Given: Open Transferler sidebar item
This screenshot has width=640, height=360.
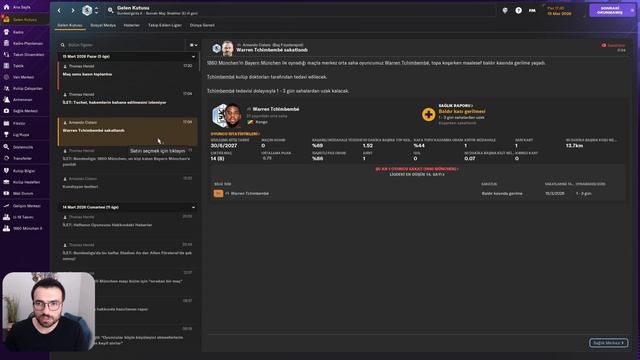Looking at the screenshot, I should pyautogui.click(x=22, y=158).
